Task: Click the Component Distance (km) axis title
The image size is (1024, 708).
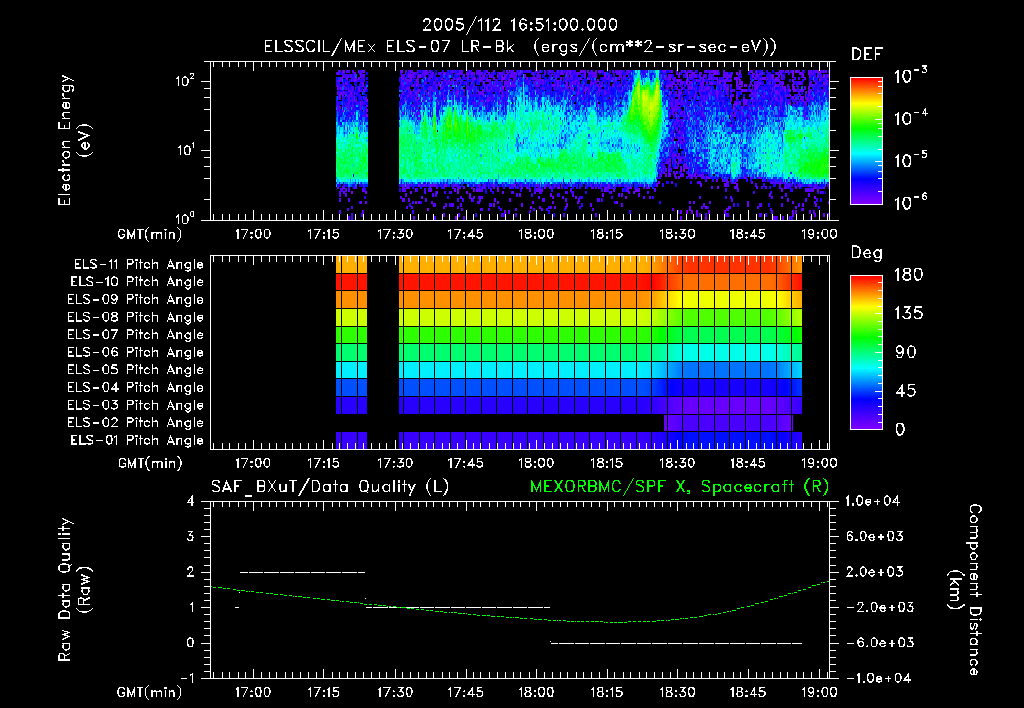Action: coord(965,590)
